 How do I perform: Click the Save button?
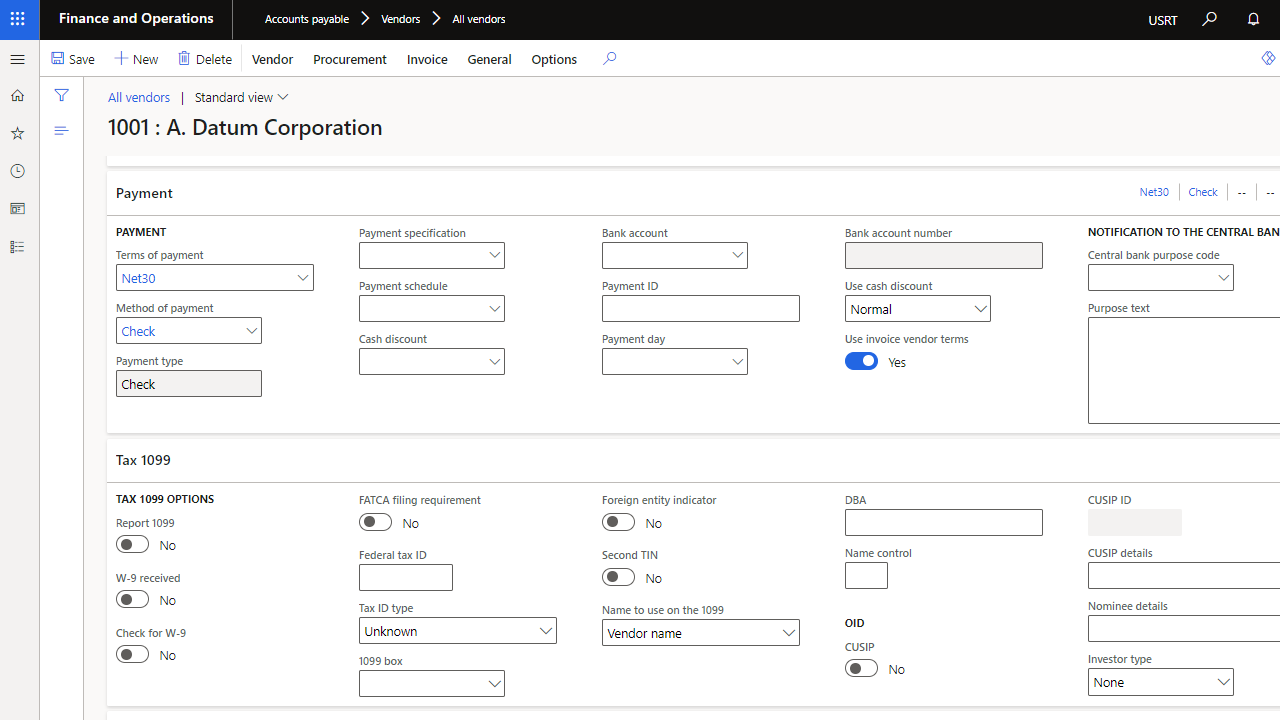point(73,59)
